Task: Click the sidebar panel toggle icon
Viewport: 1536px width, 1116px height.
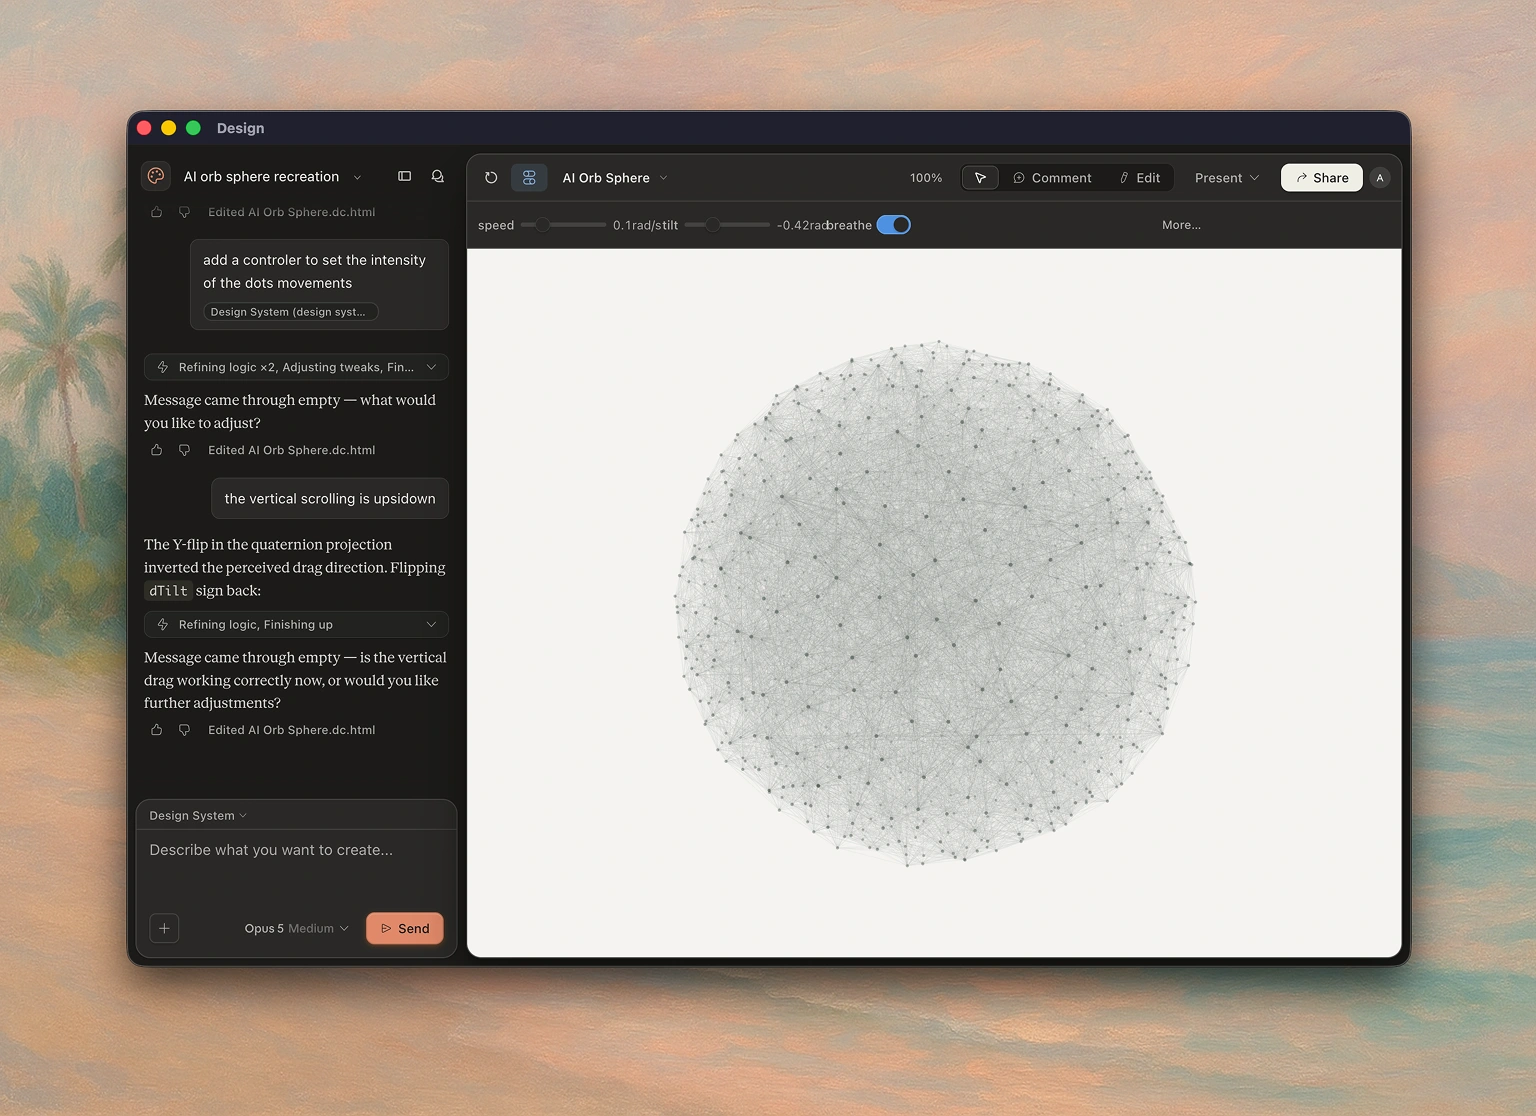Action: click(405, 176)
